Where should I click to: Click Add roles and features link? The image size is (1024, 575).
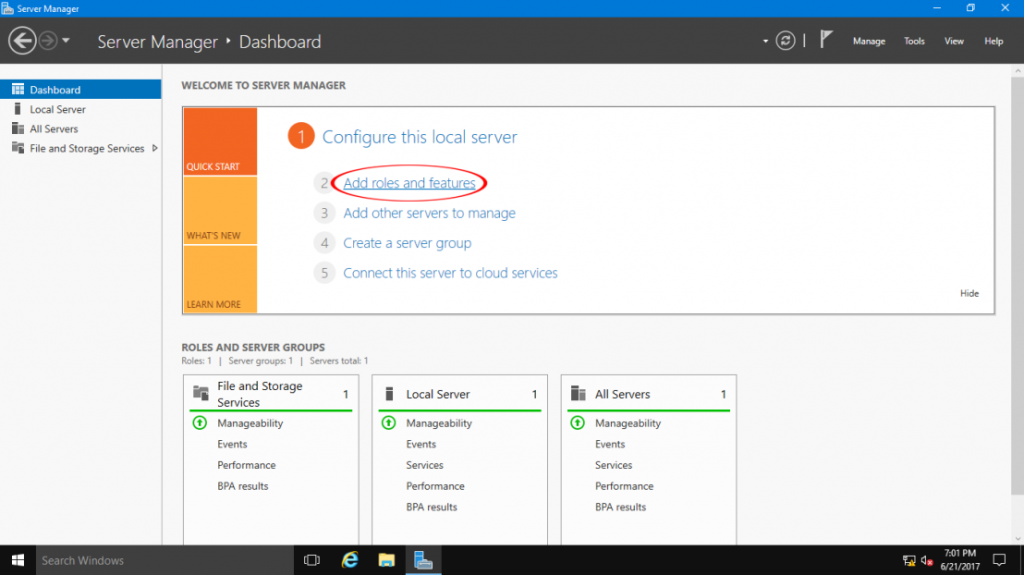point(409,183)
